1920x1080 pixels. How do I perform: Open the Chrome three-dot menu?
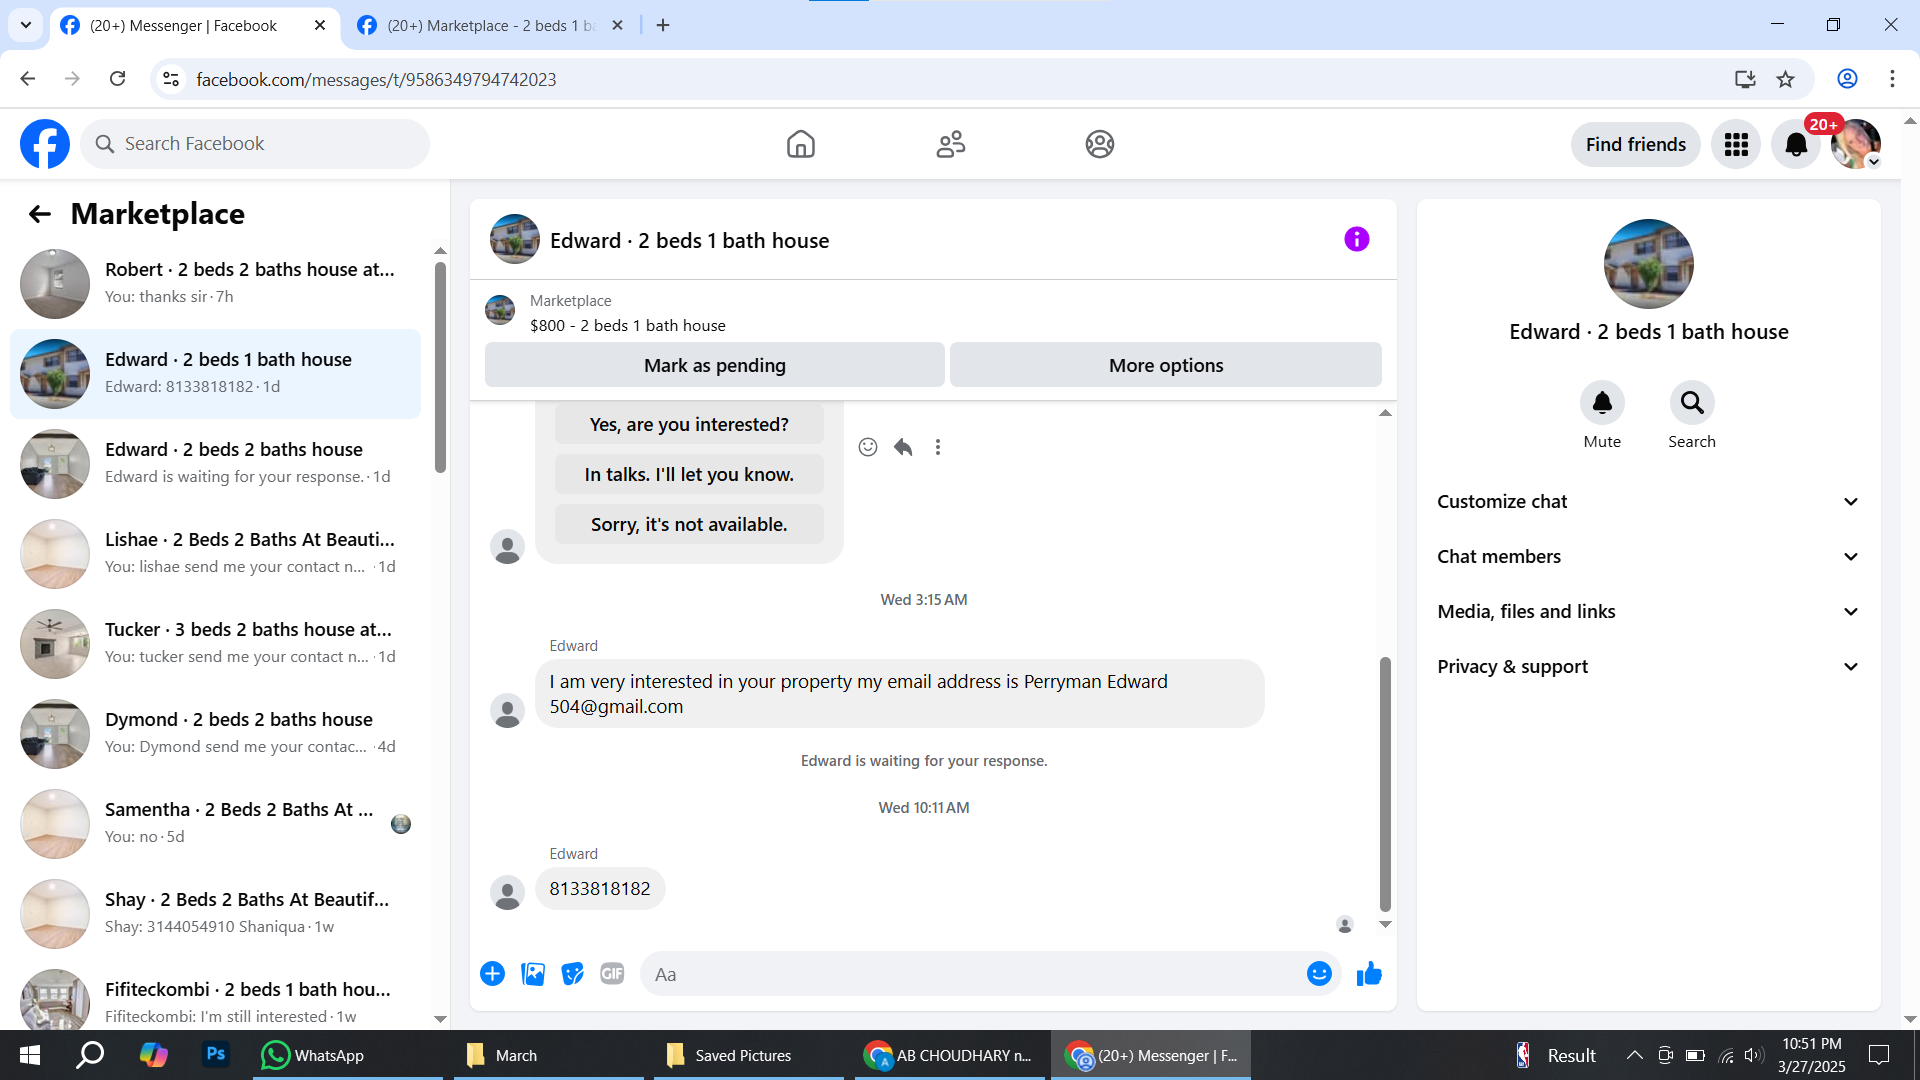[x=1892, y=79]
